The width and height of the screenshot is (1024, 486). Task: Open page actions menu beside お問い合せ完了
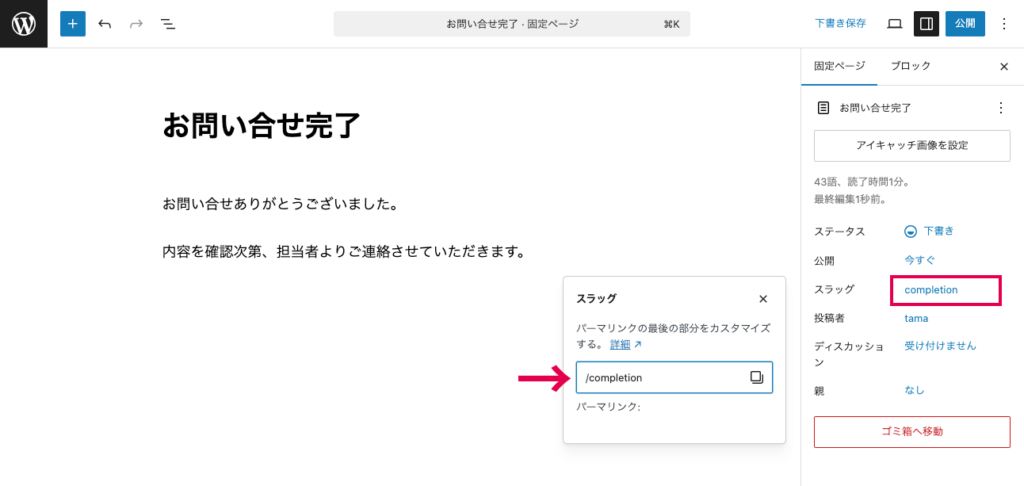[x=1000, y=107]
